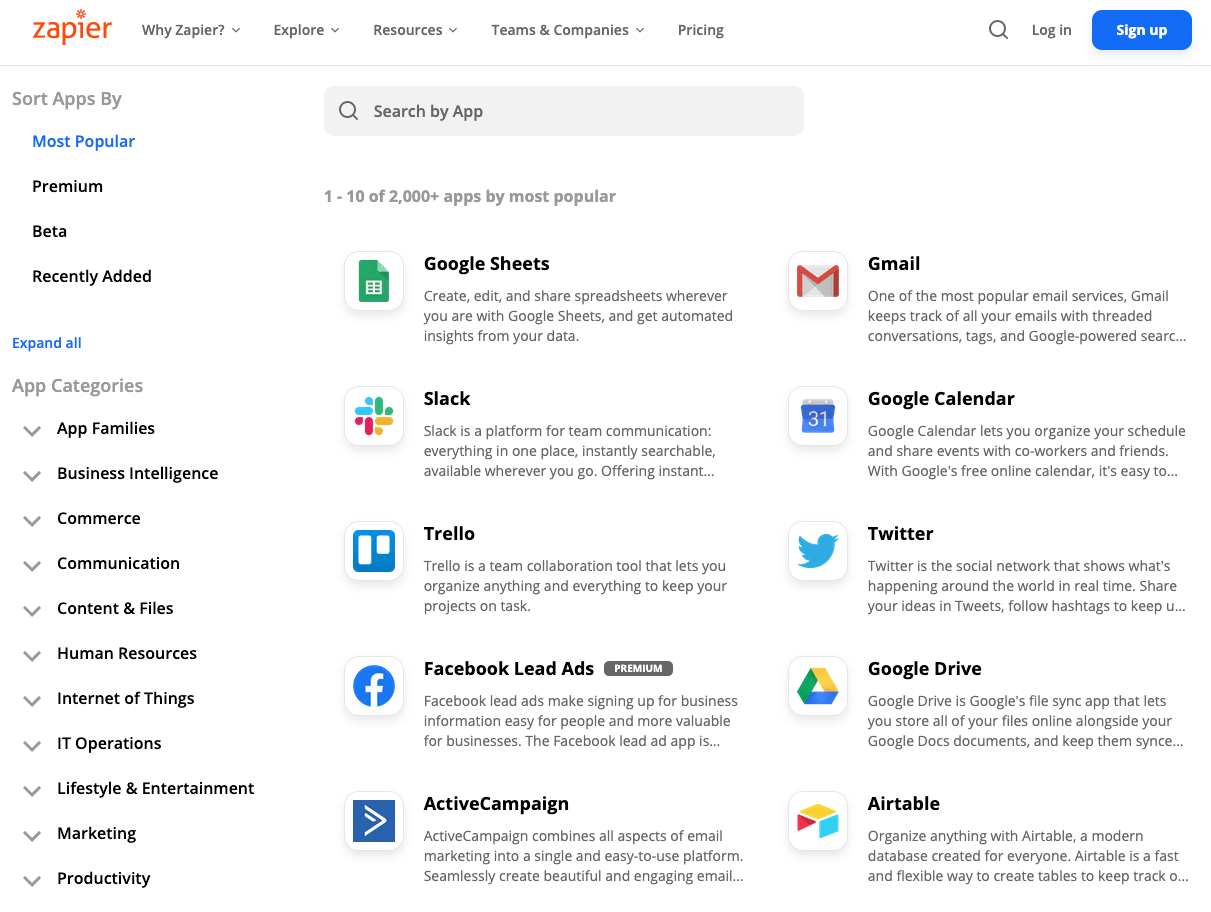Sort apps by Recently Added
The height and width of the screenshot is (912, 1211).
coord(92,276)
